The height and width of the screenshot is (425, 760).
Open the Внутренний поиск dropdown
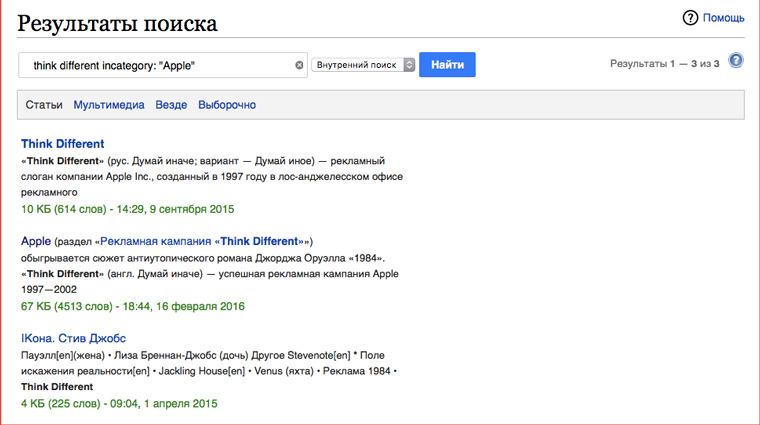coord(363,65)
